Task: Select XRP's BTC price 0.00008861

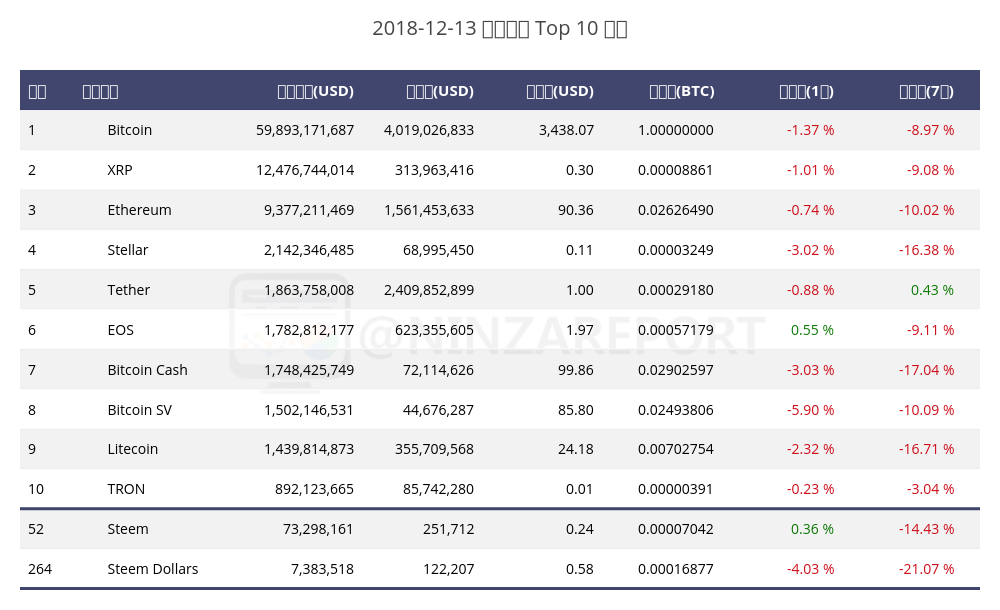Action: [x=675, y=170]
